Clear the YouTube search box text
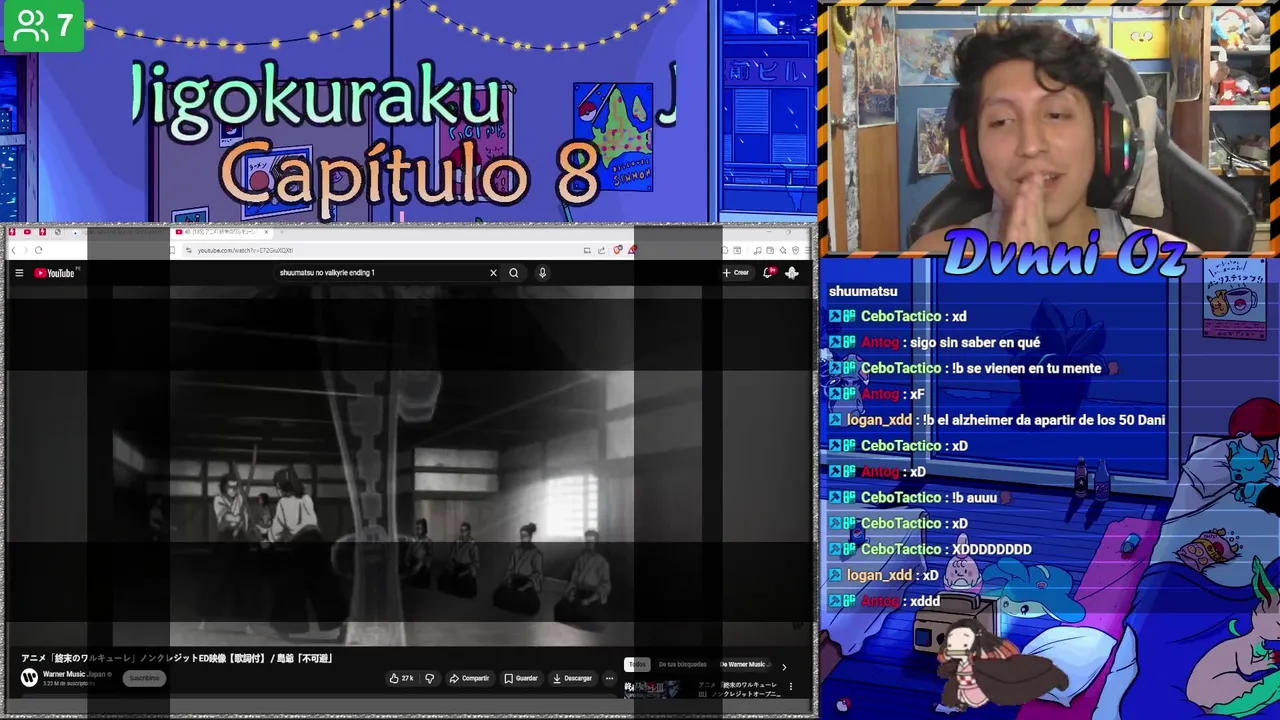1280x720 pixels. click(x=493, y=273)
